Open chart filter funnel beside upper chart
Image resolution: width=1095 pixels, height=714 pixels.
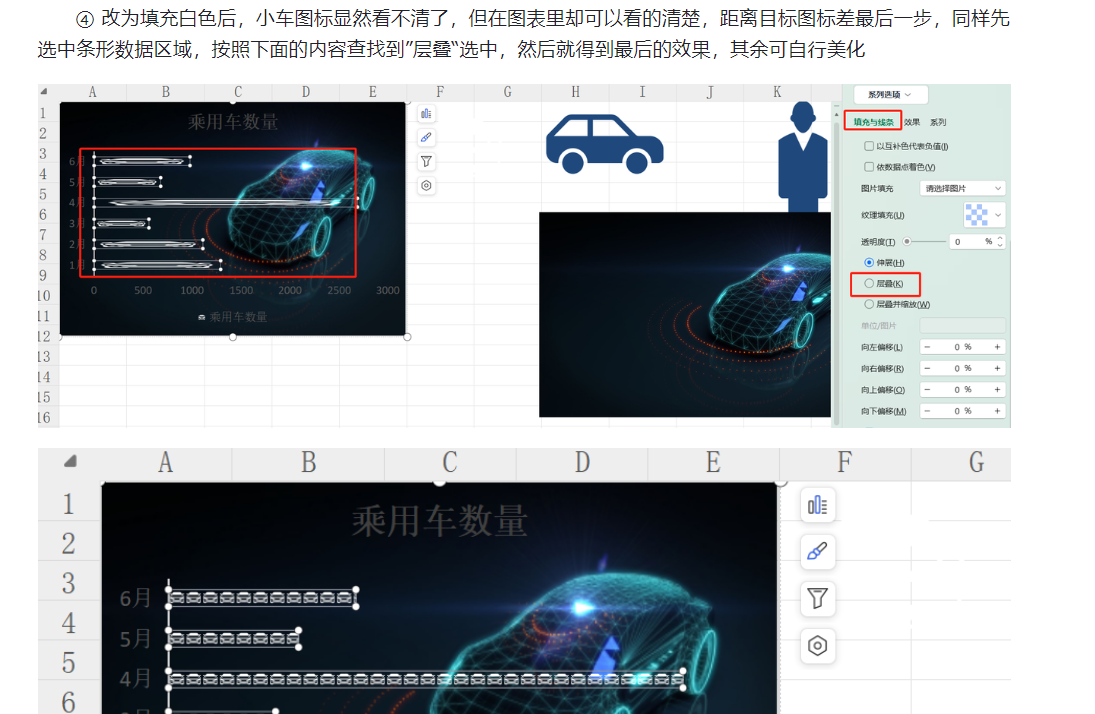point(426,161)
